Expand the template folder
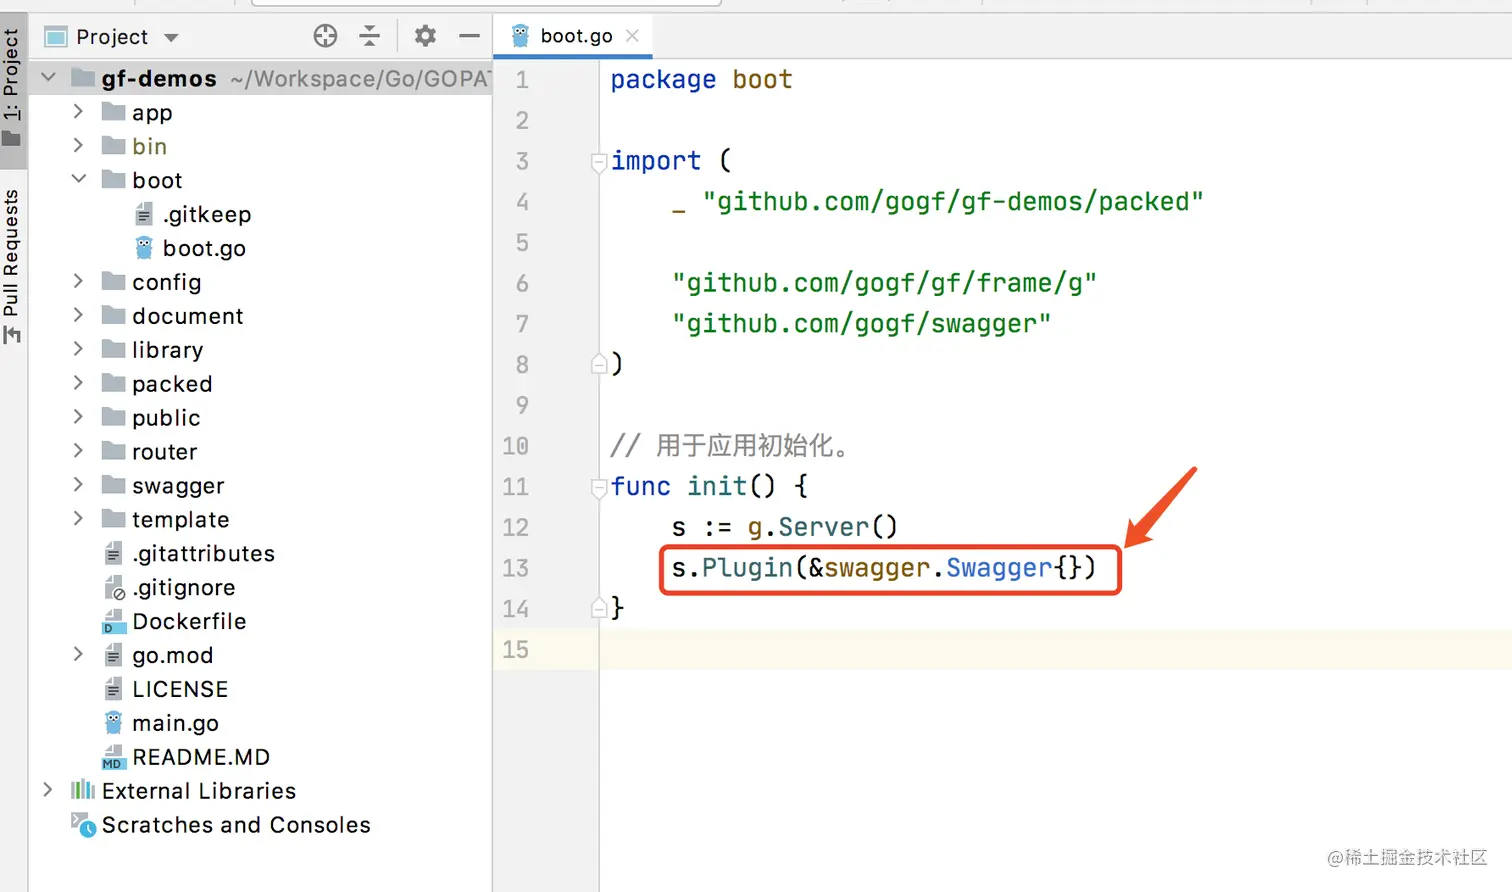The width and height of the screenshot is (1512, 892). (x=78, y=520)
